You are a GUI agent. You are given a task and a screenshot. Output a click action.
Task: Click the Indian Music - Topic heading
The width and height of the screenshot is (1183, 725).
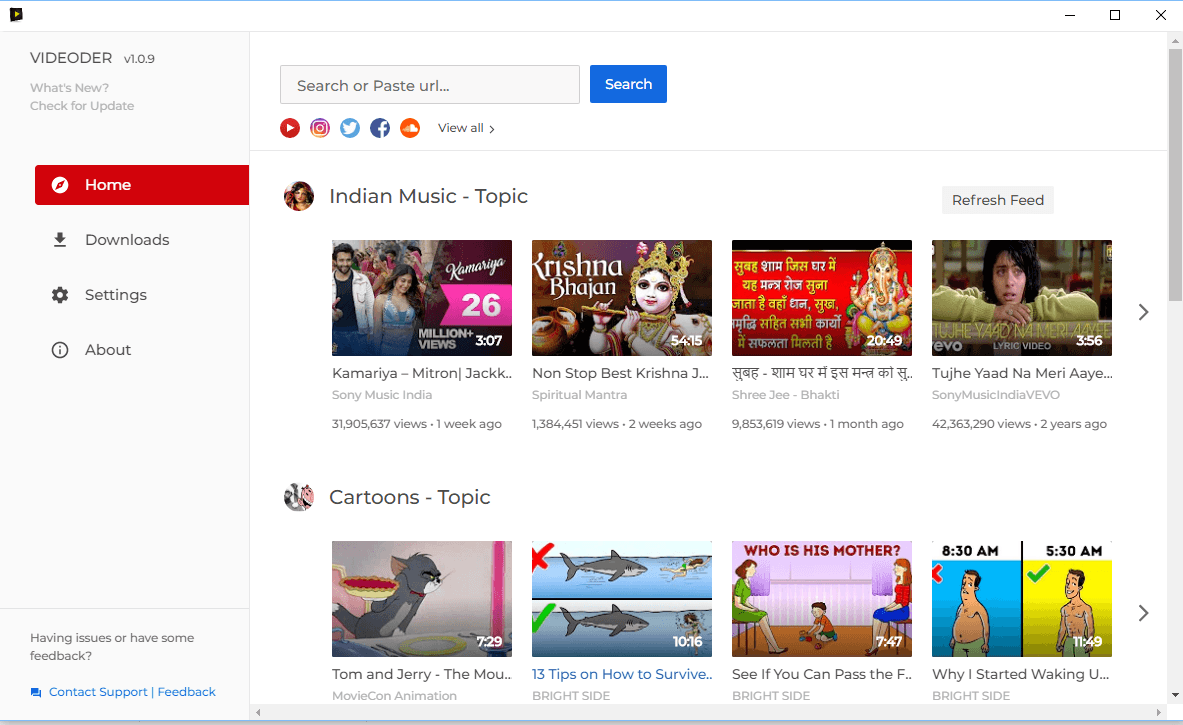tap(429, 196)
